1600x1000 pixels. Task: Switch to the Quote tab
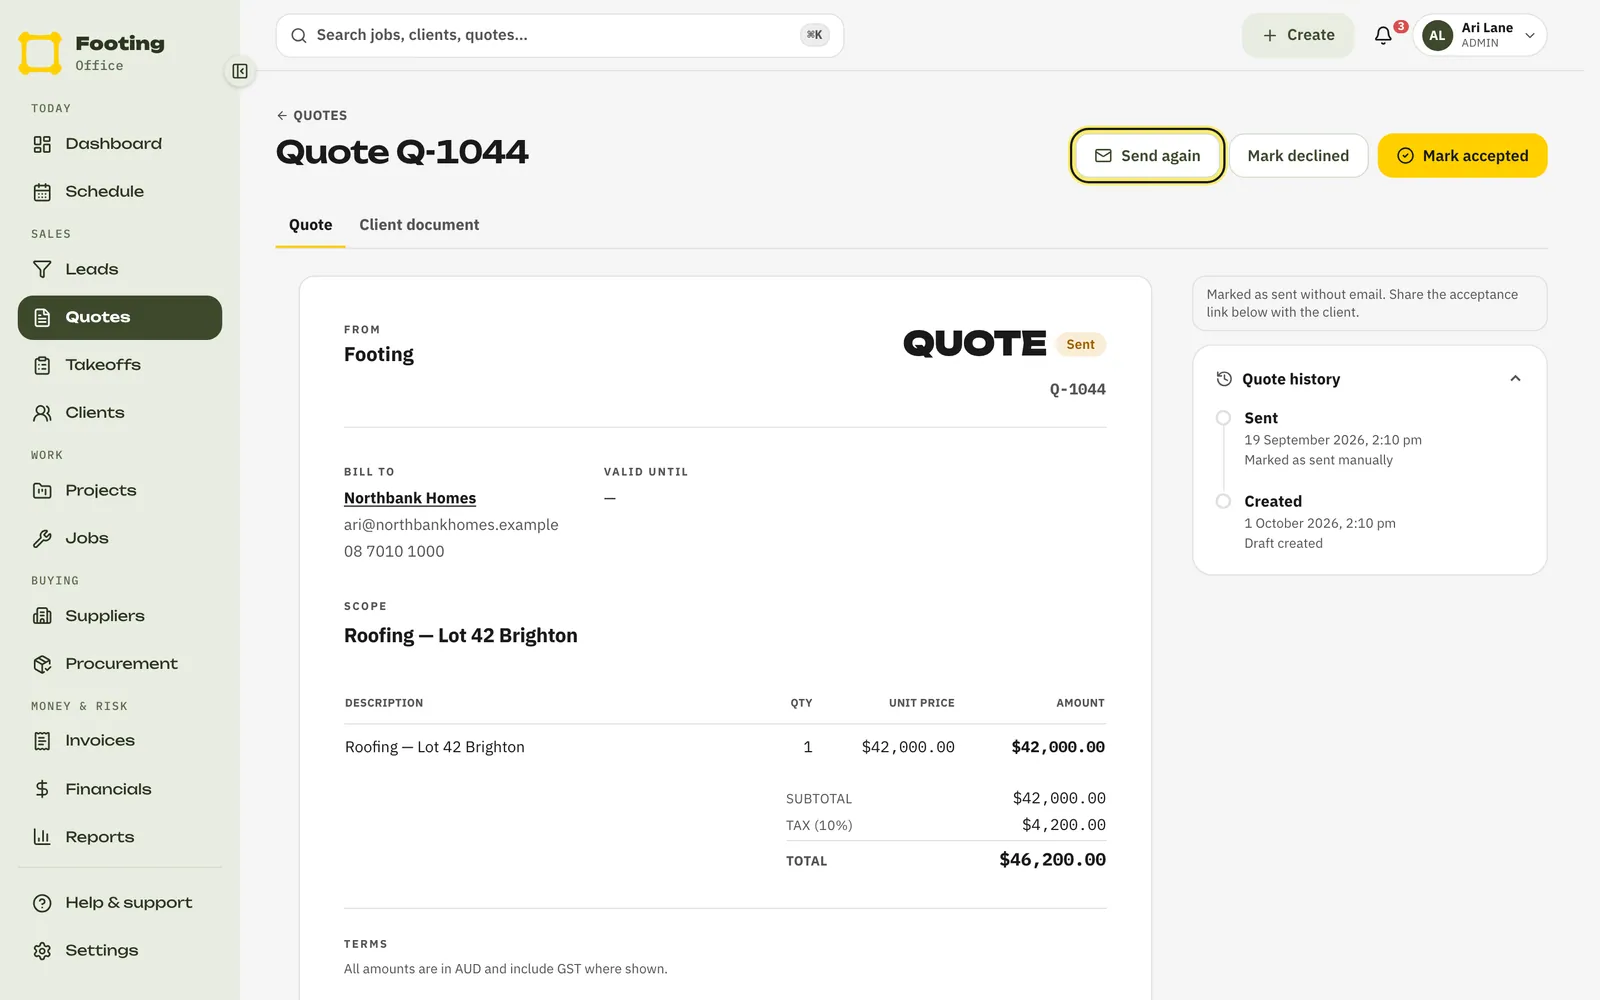[x=310, y=225]
